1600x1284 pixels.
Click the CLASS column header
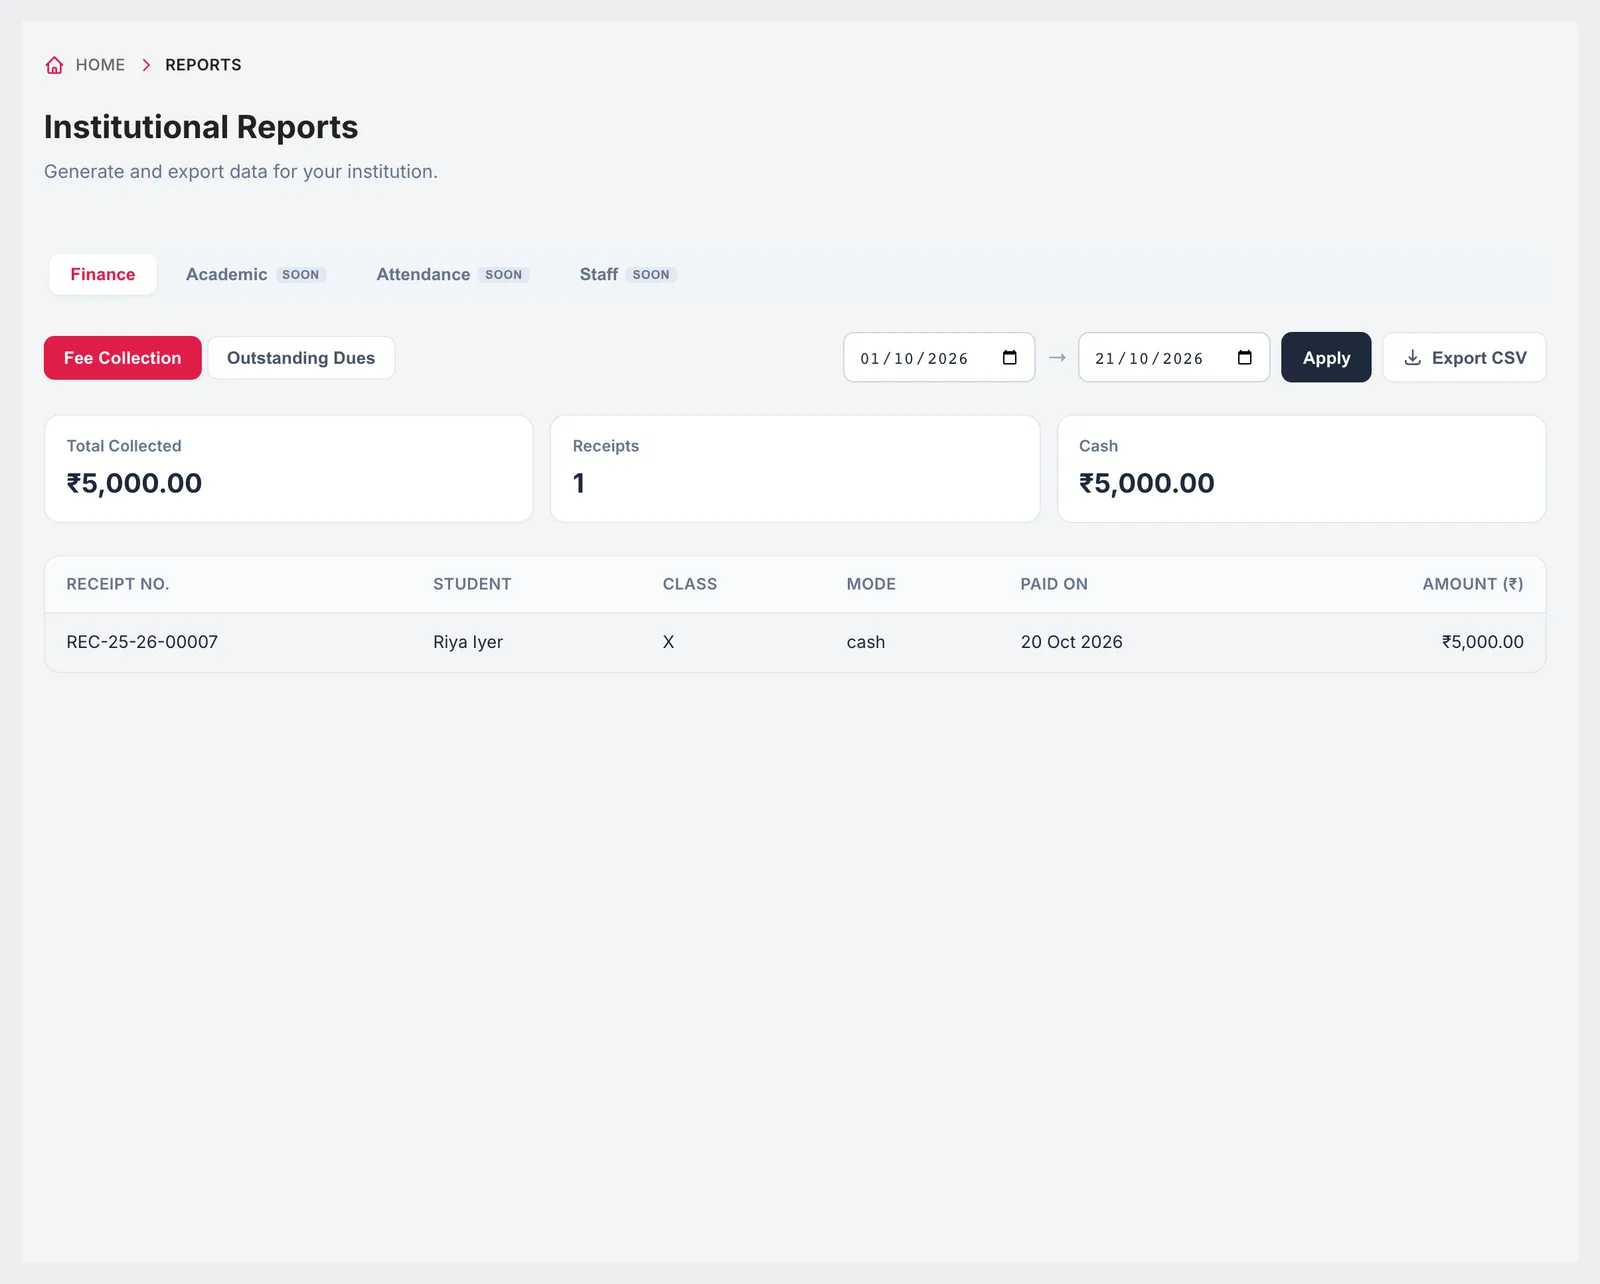pyautogui.click(x=690, y=584)
